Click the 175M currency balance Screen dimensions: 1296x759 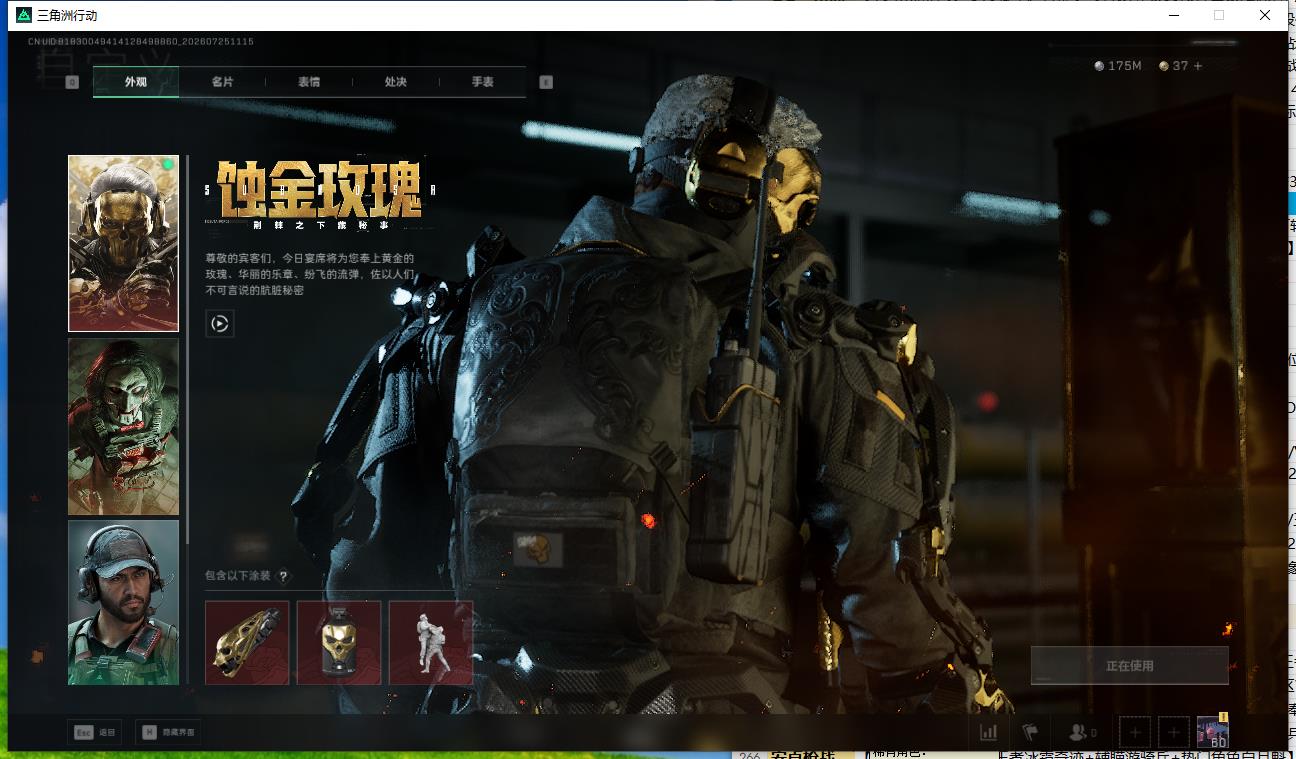click(1118, 66)
